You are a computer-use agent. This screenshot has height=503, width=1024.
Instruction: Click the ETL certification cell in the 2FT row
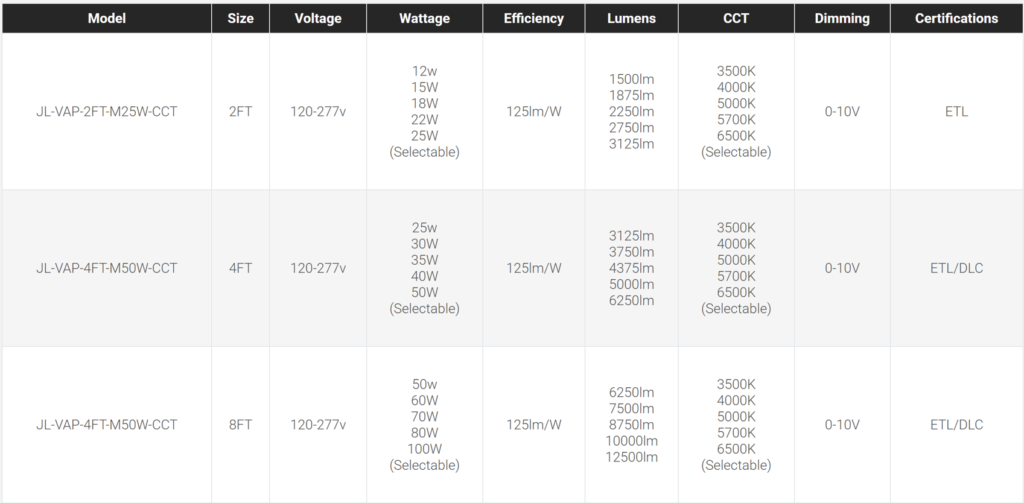coord(956,112)
